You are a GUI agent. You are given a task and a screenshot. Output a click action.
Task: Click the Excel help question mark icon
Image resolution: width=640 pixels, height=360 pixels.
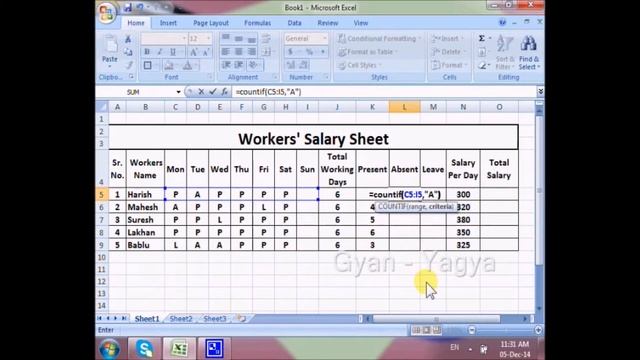[502, 23]
